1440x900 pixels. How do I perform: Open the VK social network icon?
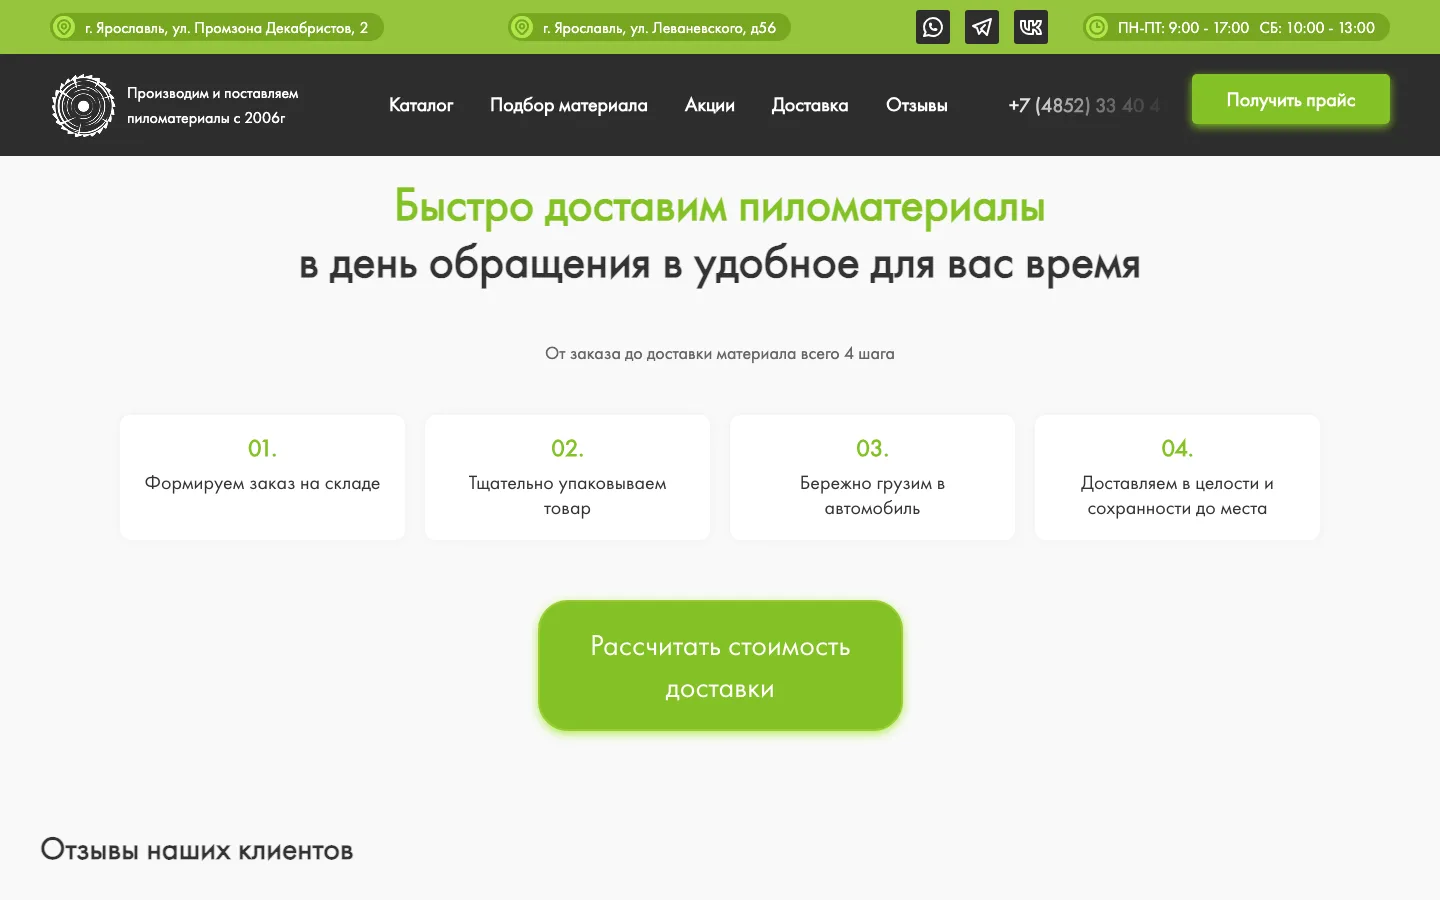1031,27
